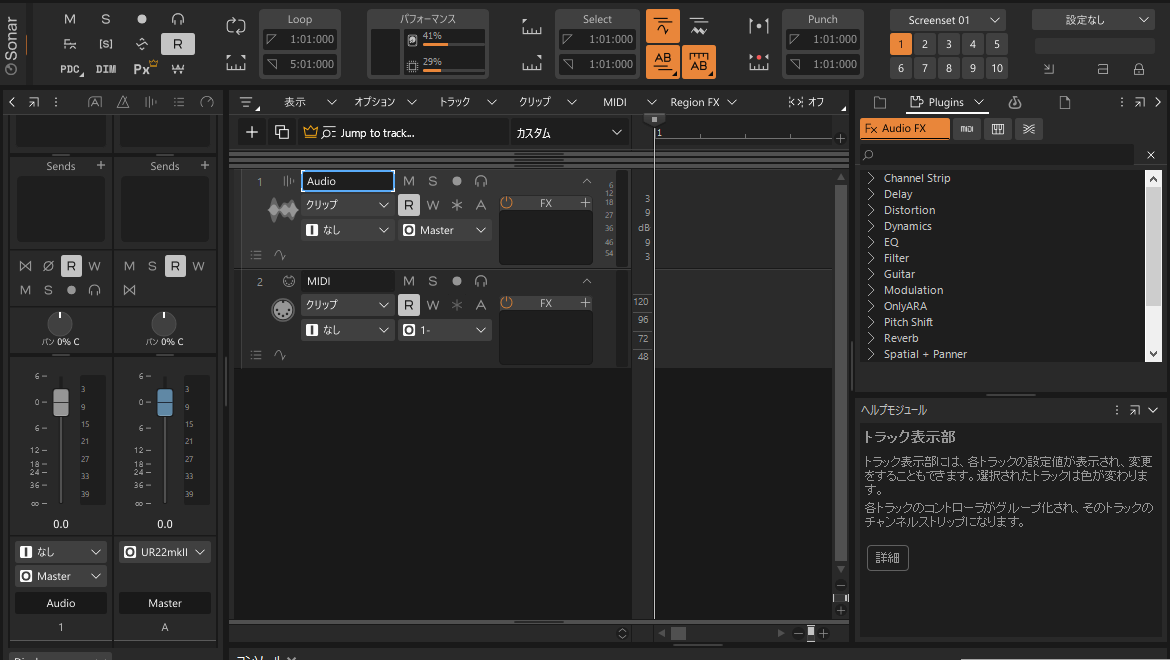
Task: Solo the MIDI track
Action: pos(433,281)
